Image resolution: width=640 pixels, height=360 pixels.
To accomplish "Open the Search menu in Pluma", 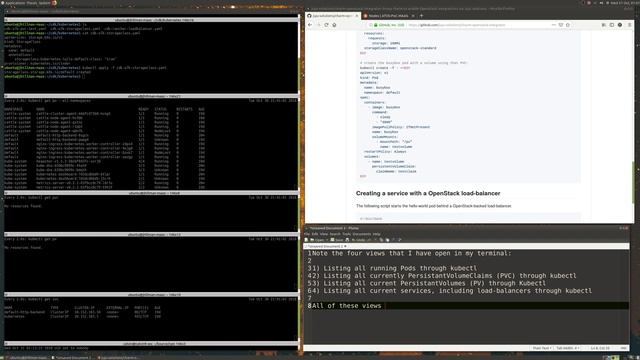I will [335, 234].
